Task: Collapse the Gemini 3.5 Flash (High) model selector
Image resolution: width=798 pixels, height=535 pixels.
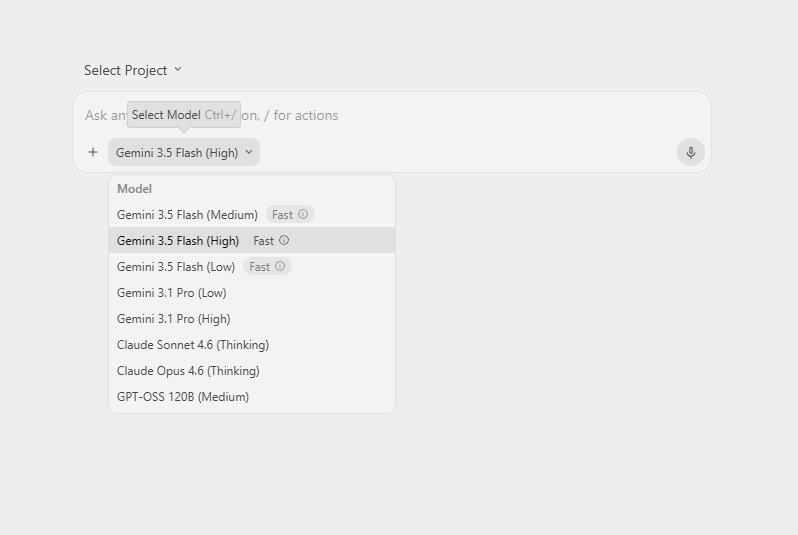Action: pyautogui.click(x=184, y=152)
